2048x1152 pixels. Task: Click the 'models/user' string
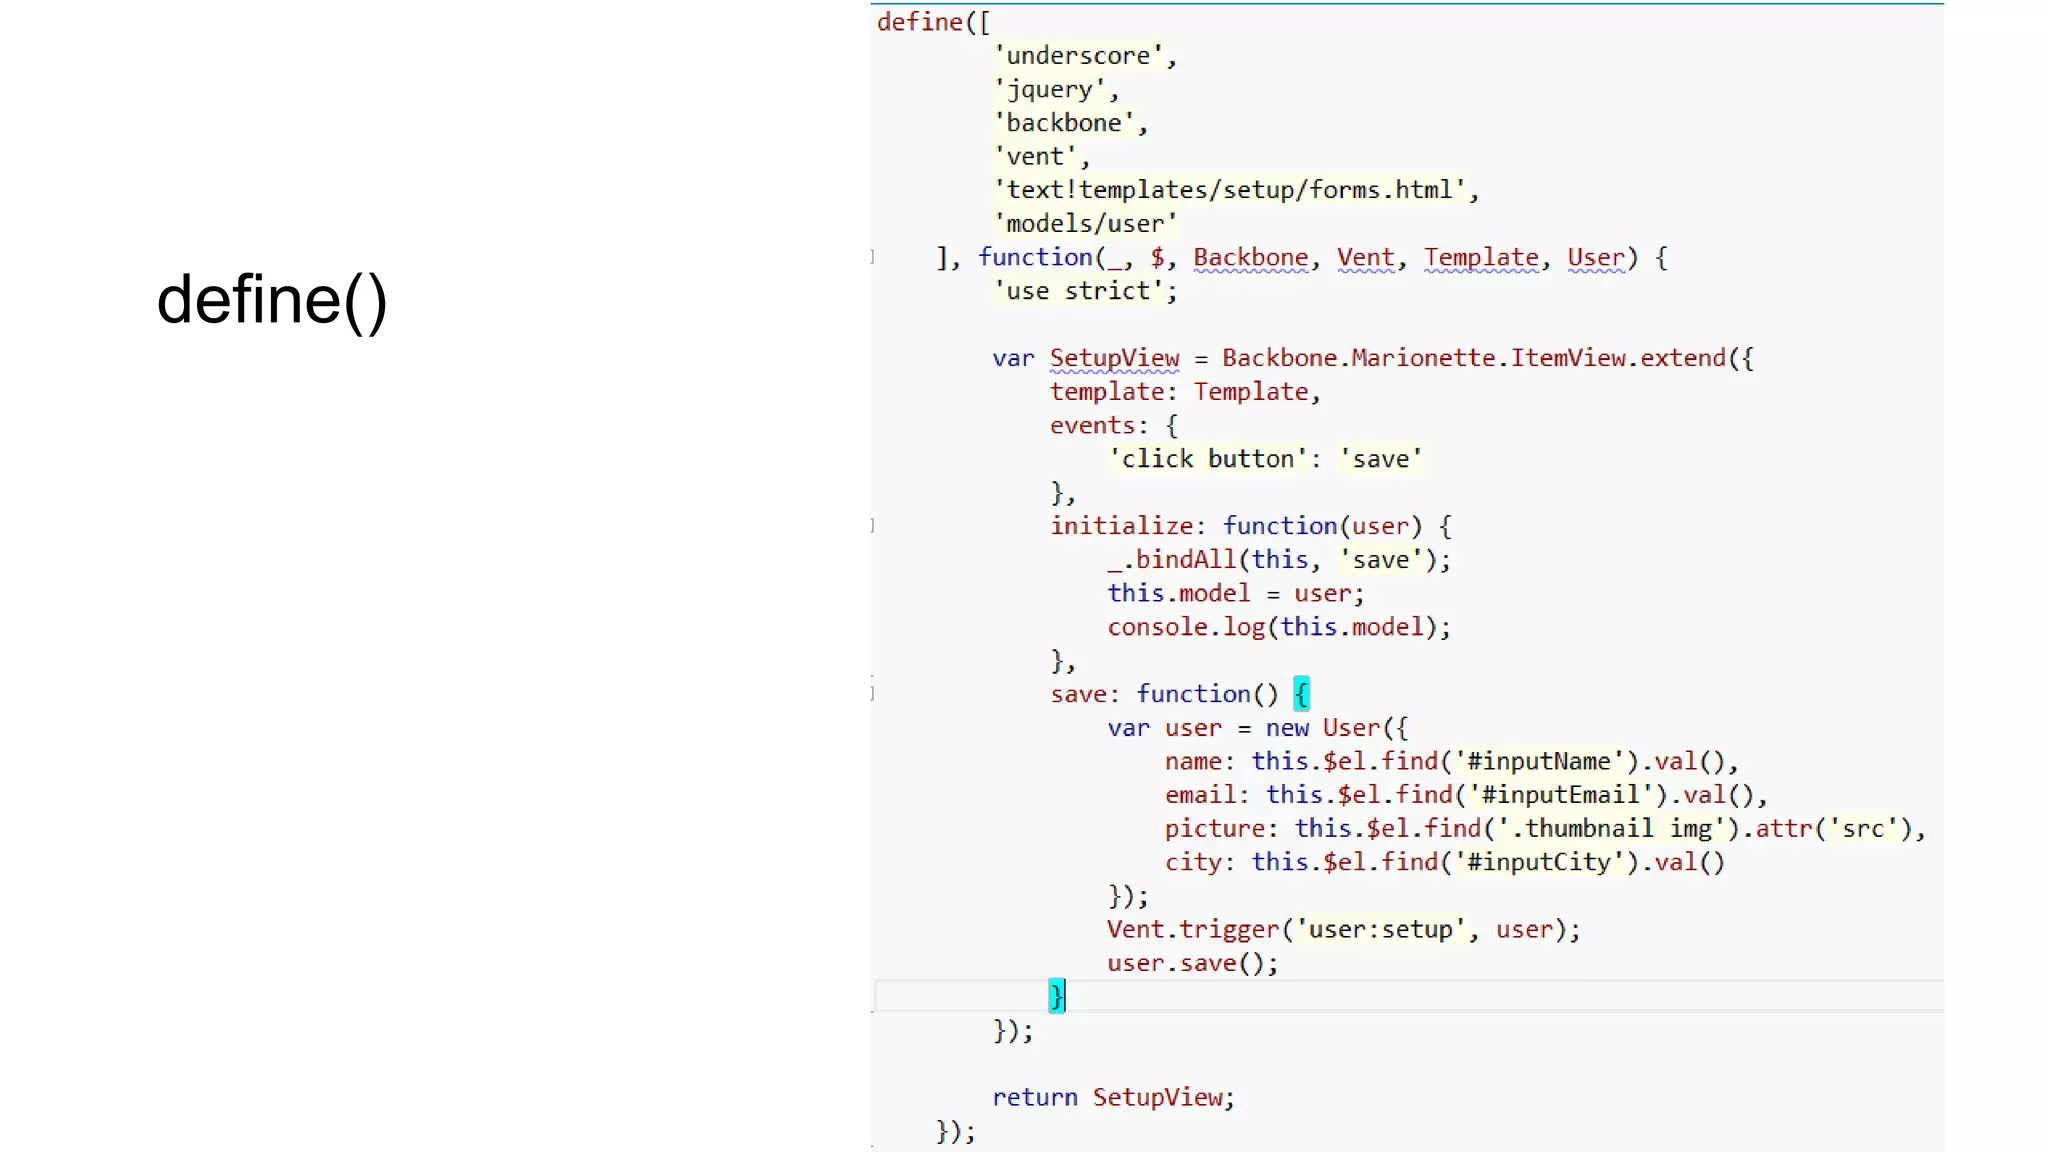[x=1085, y=224]
